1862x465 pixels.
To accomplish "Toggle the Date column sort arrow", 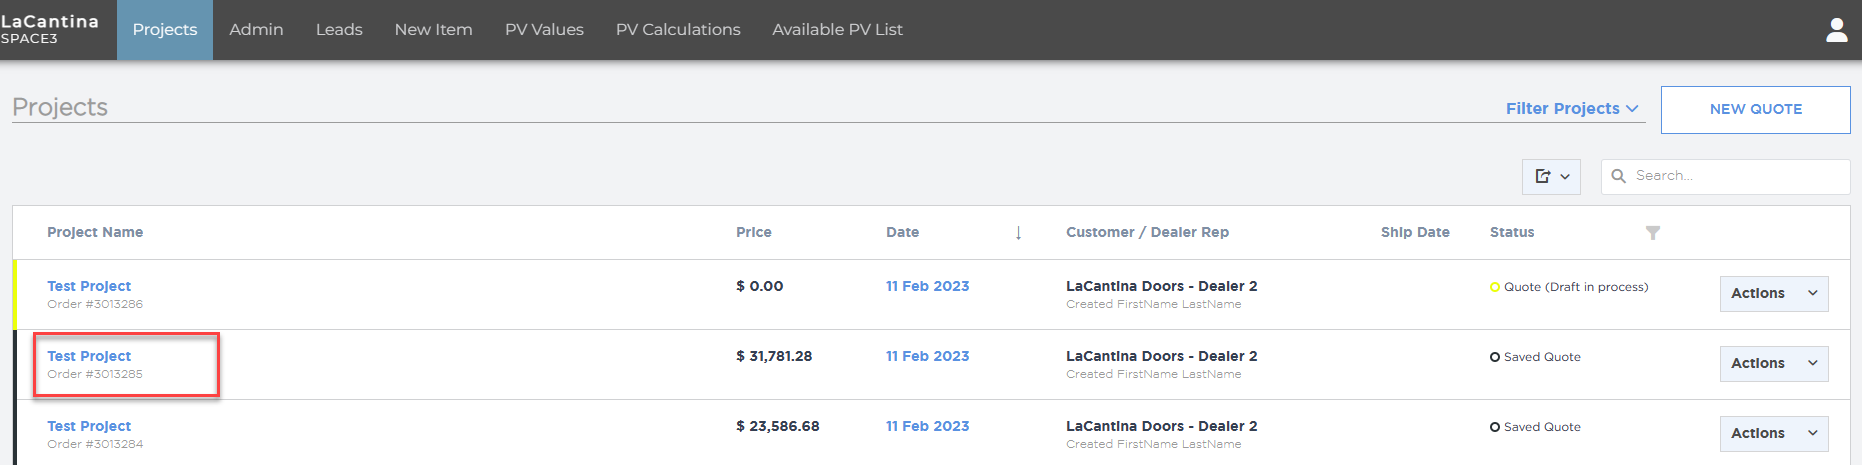I will tap(1018, 232).
